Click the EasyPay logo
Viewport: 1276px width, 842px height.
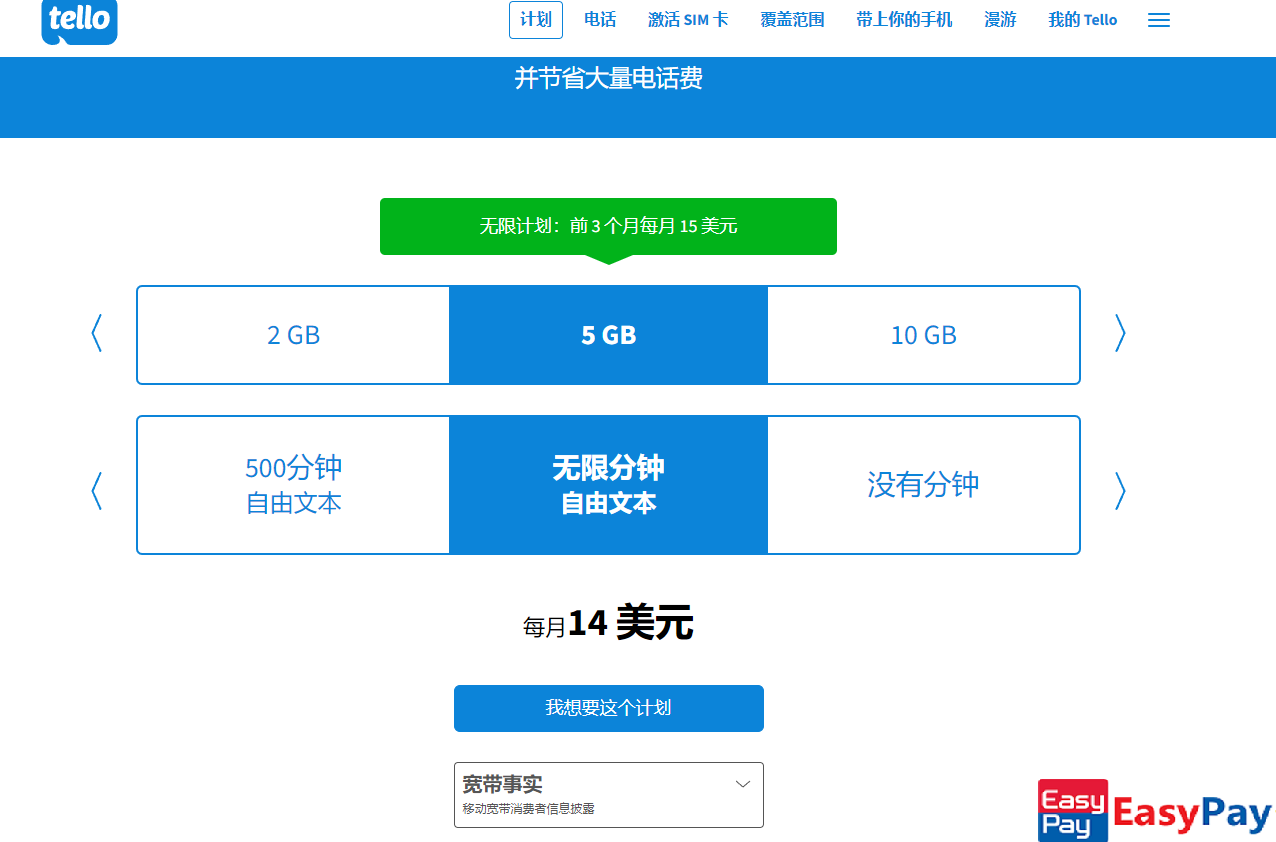[1155, 810]
